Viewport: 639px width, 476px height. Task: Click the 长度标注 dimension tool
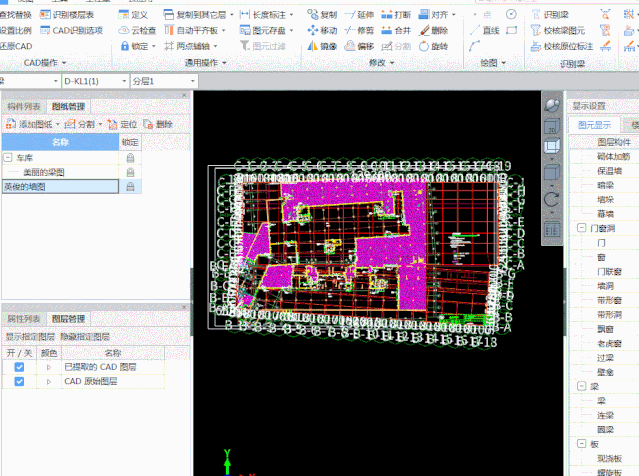(x=263, y=15)
